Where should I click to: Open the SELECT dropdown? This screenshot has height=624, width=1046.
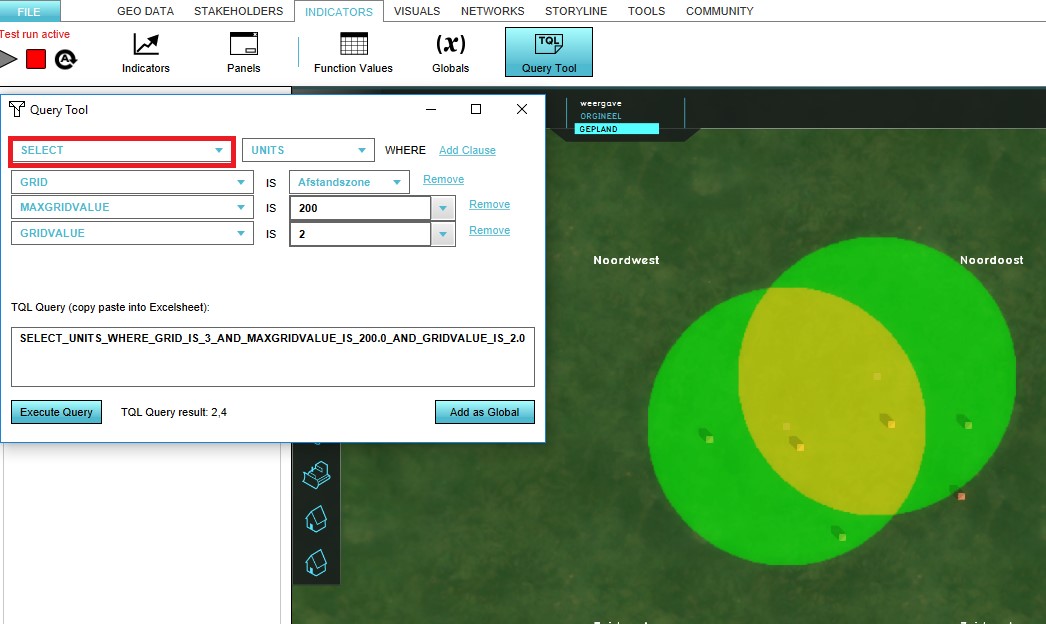(122, 151)
